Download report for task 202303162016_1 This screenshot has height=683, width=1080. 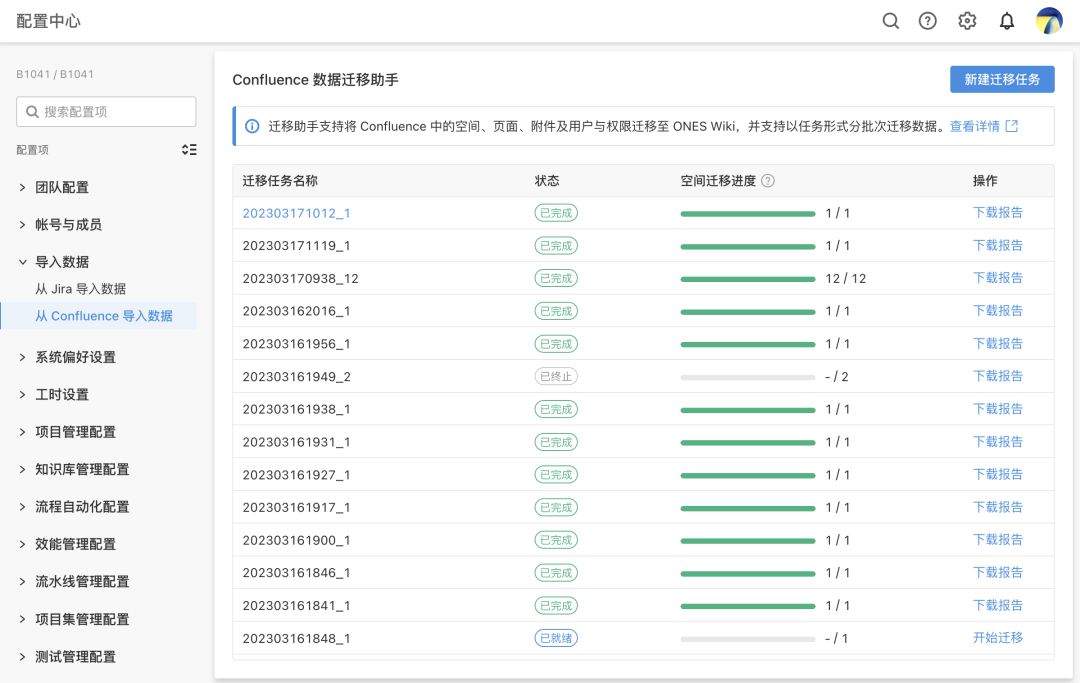[x=997, y=311]
